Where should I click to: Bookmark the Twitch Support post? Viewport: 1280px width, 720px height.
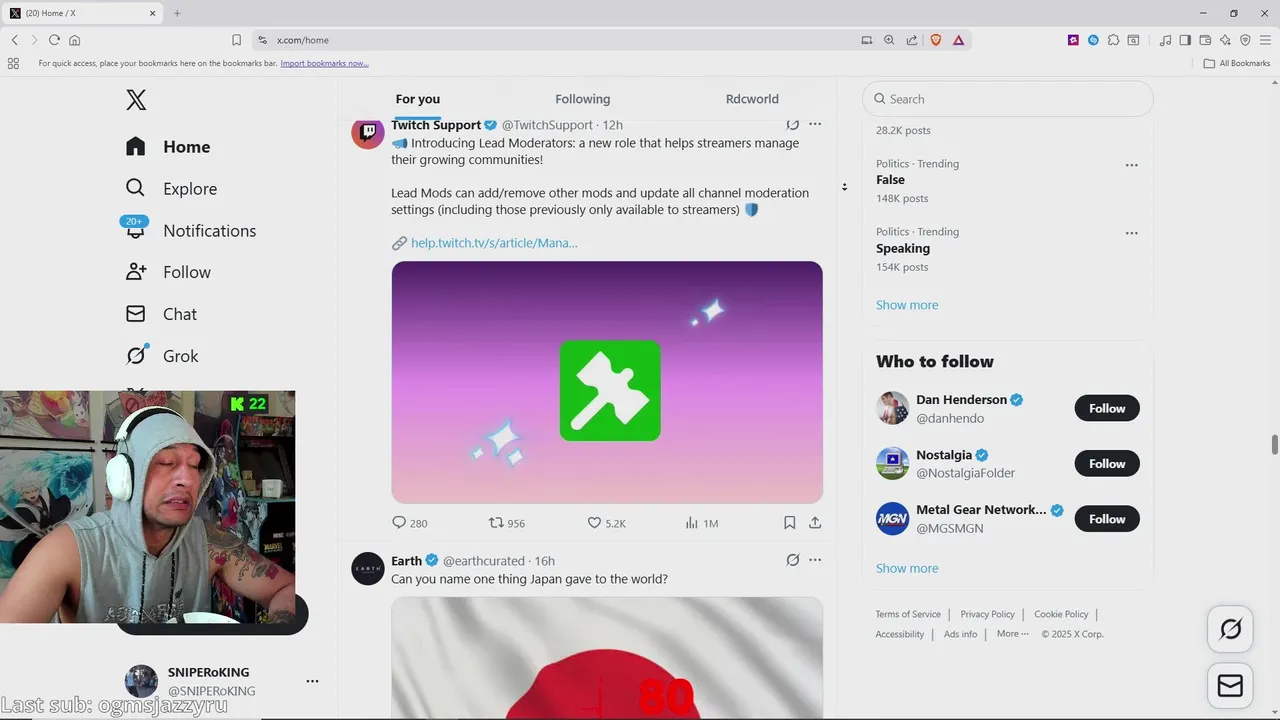pos(789,523)
